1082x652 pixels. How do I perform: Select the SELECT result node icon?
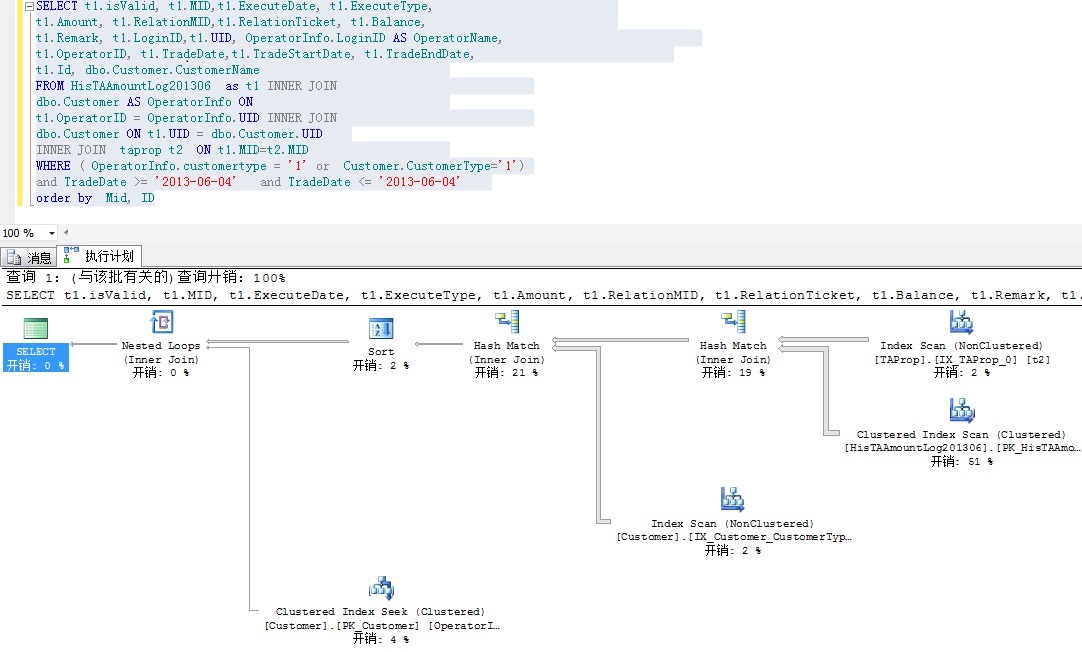(x=36, y=328)
